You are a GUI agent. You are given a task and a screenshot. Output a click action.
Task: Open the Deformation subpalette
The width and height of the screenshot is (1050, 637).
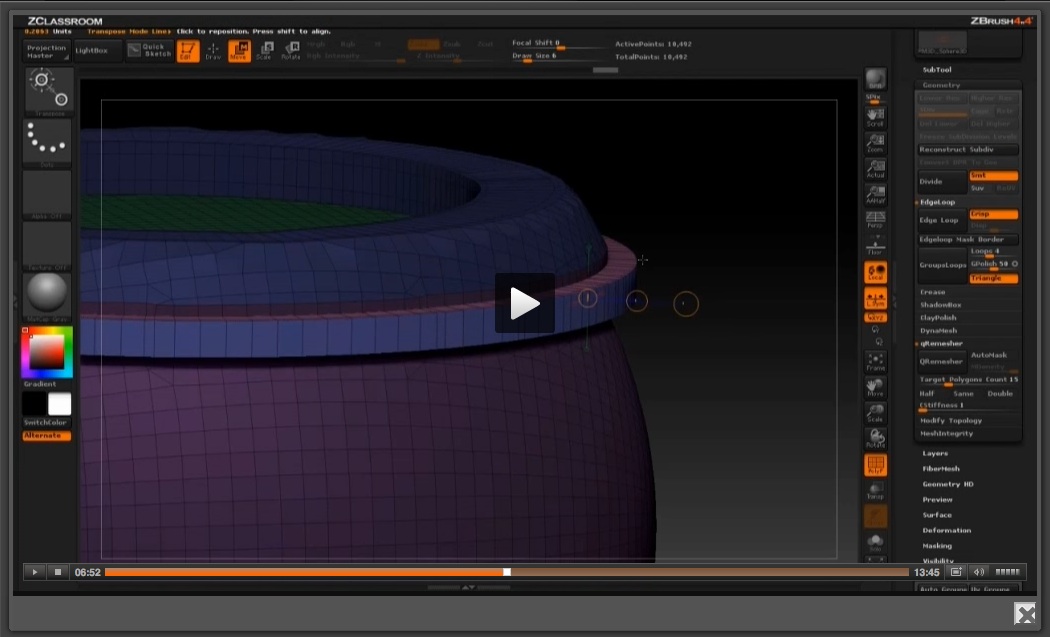[x=946, y=530]
